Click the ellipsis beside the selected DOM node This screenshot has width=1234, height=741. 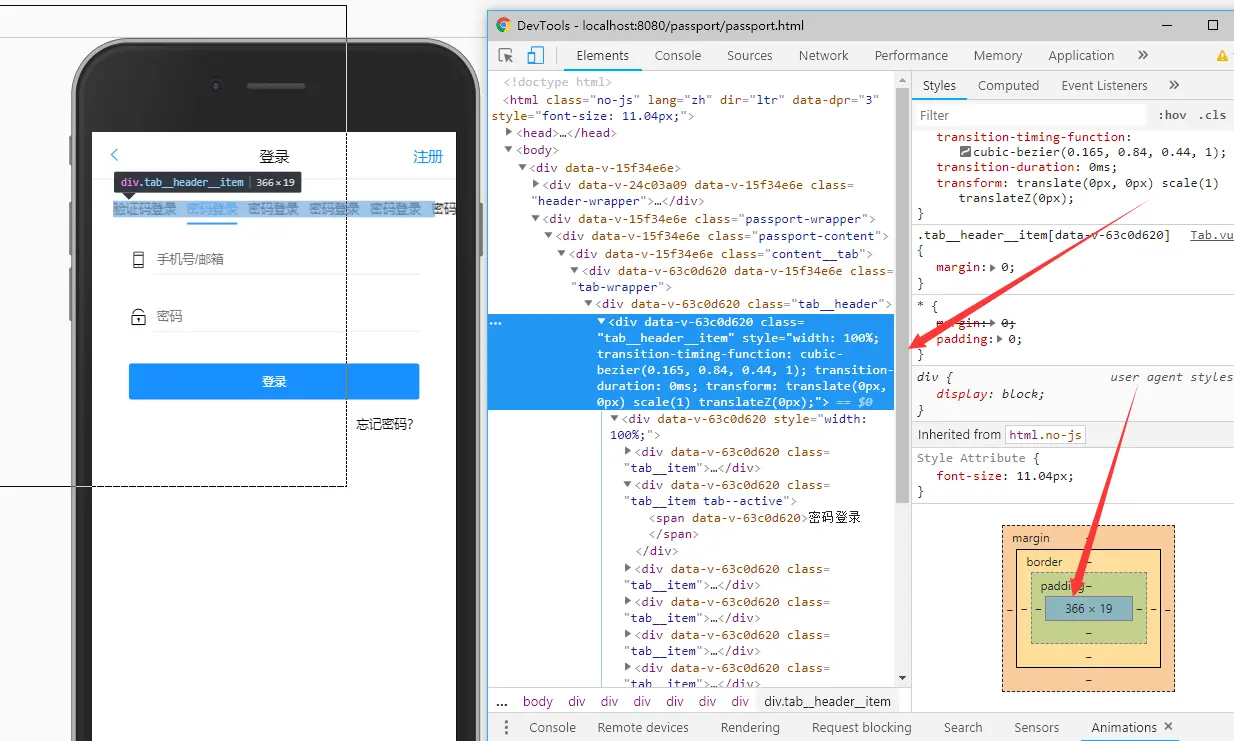(497, 323)
